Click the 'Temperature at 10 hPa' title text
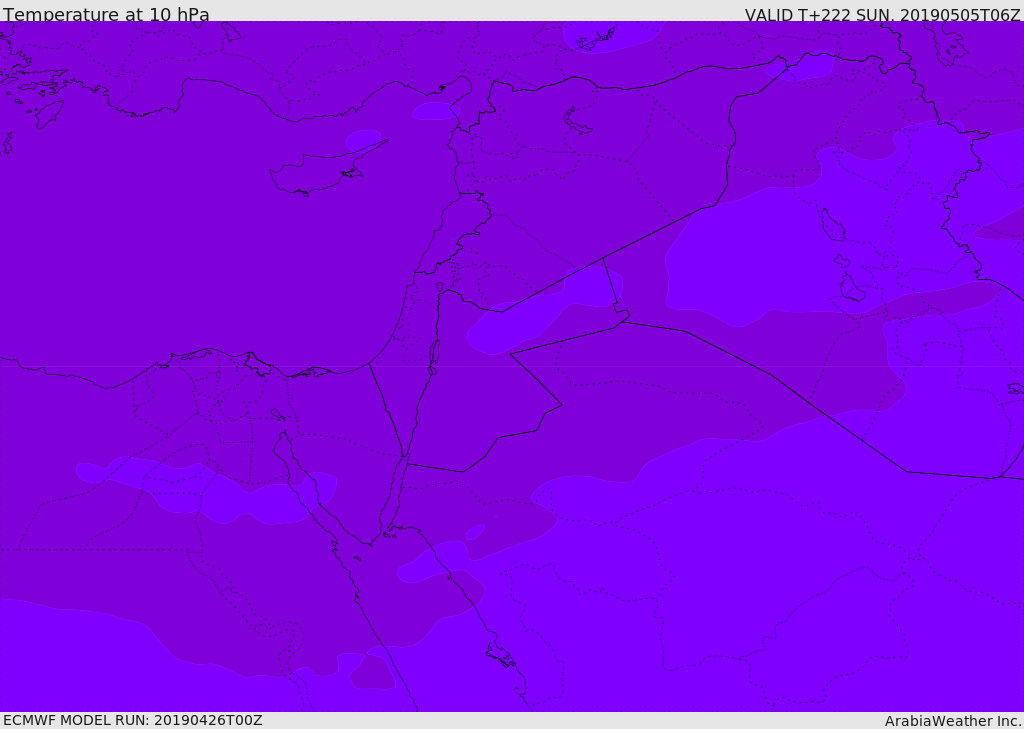The height and width of the screenshot is (729, 1024). pos(106,14)
